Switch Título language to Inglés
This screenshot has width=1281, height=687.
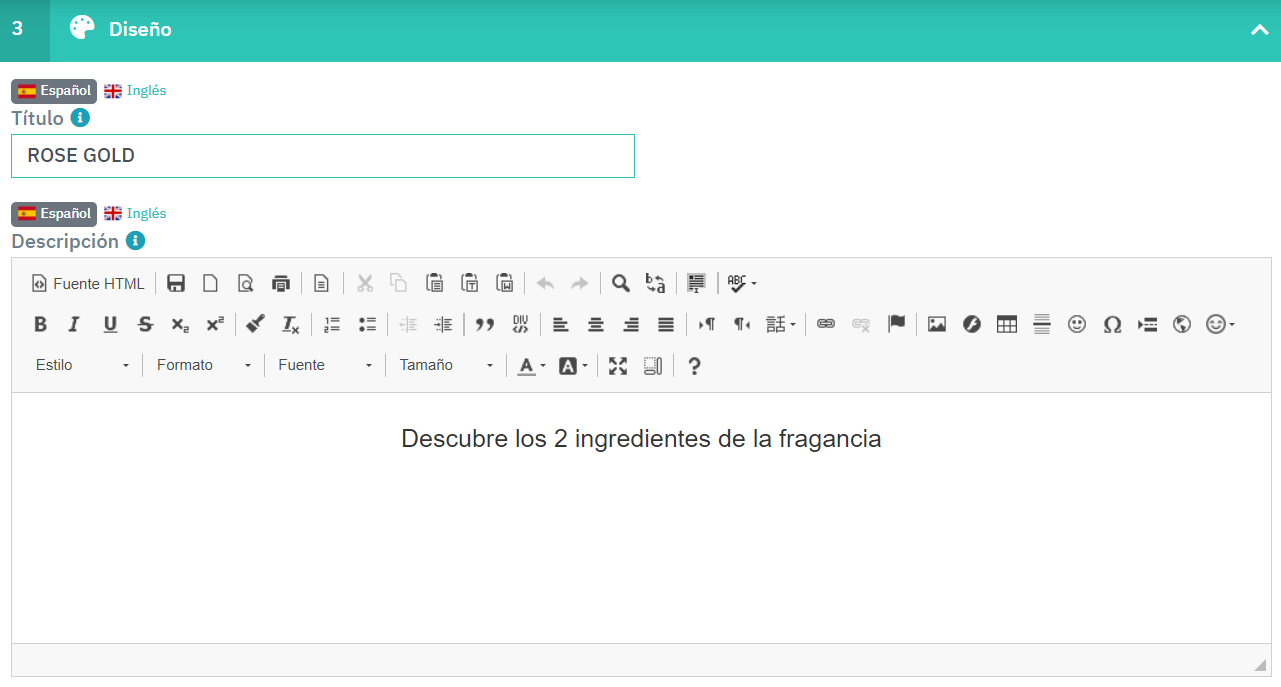136,91
